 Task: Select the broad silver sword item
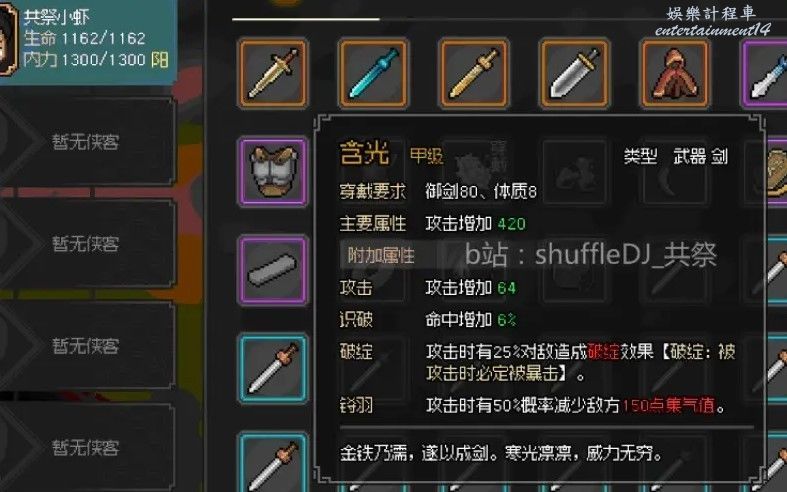pos(575,73)
